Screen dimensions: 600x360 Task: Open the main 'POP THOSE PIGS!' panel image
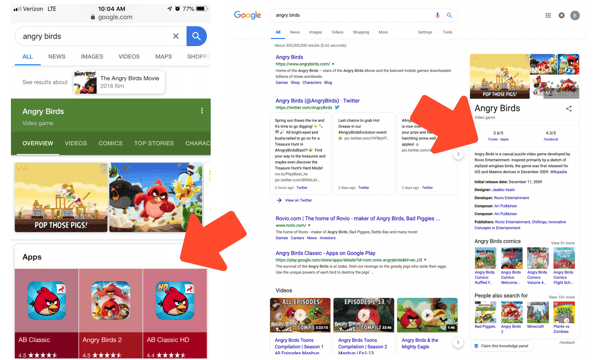click(499, 76)
